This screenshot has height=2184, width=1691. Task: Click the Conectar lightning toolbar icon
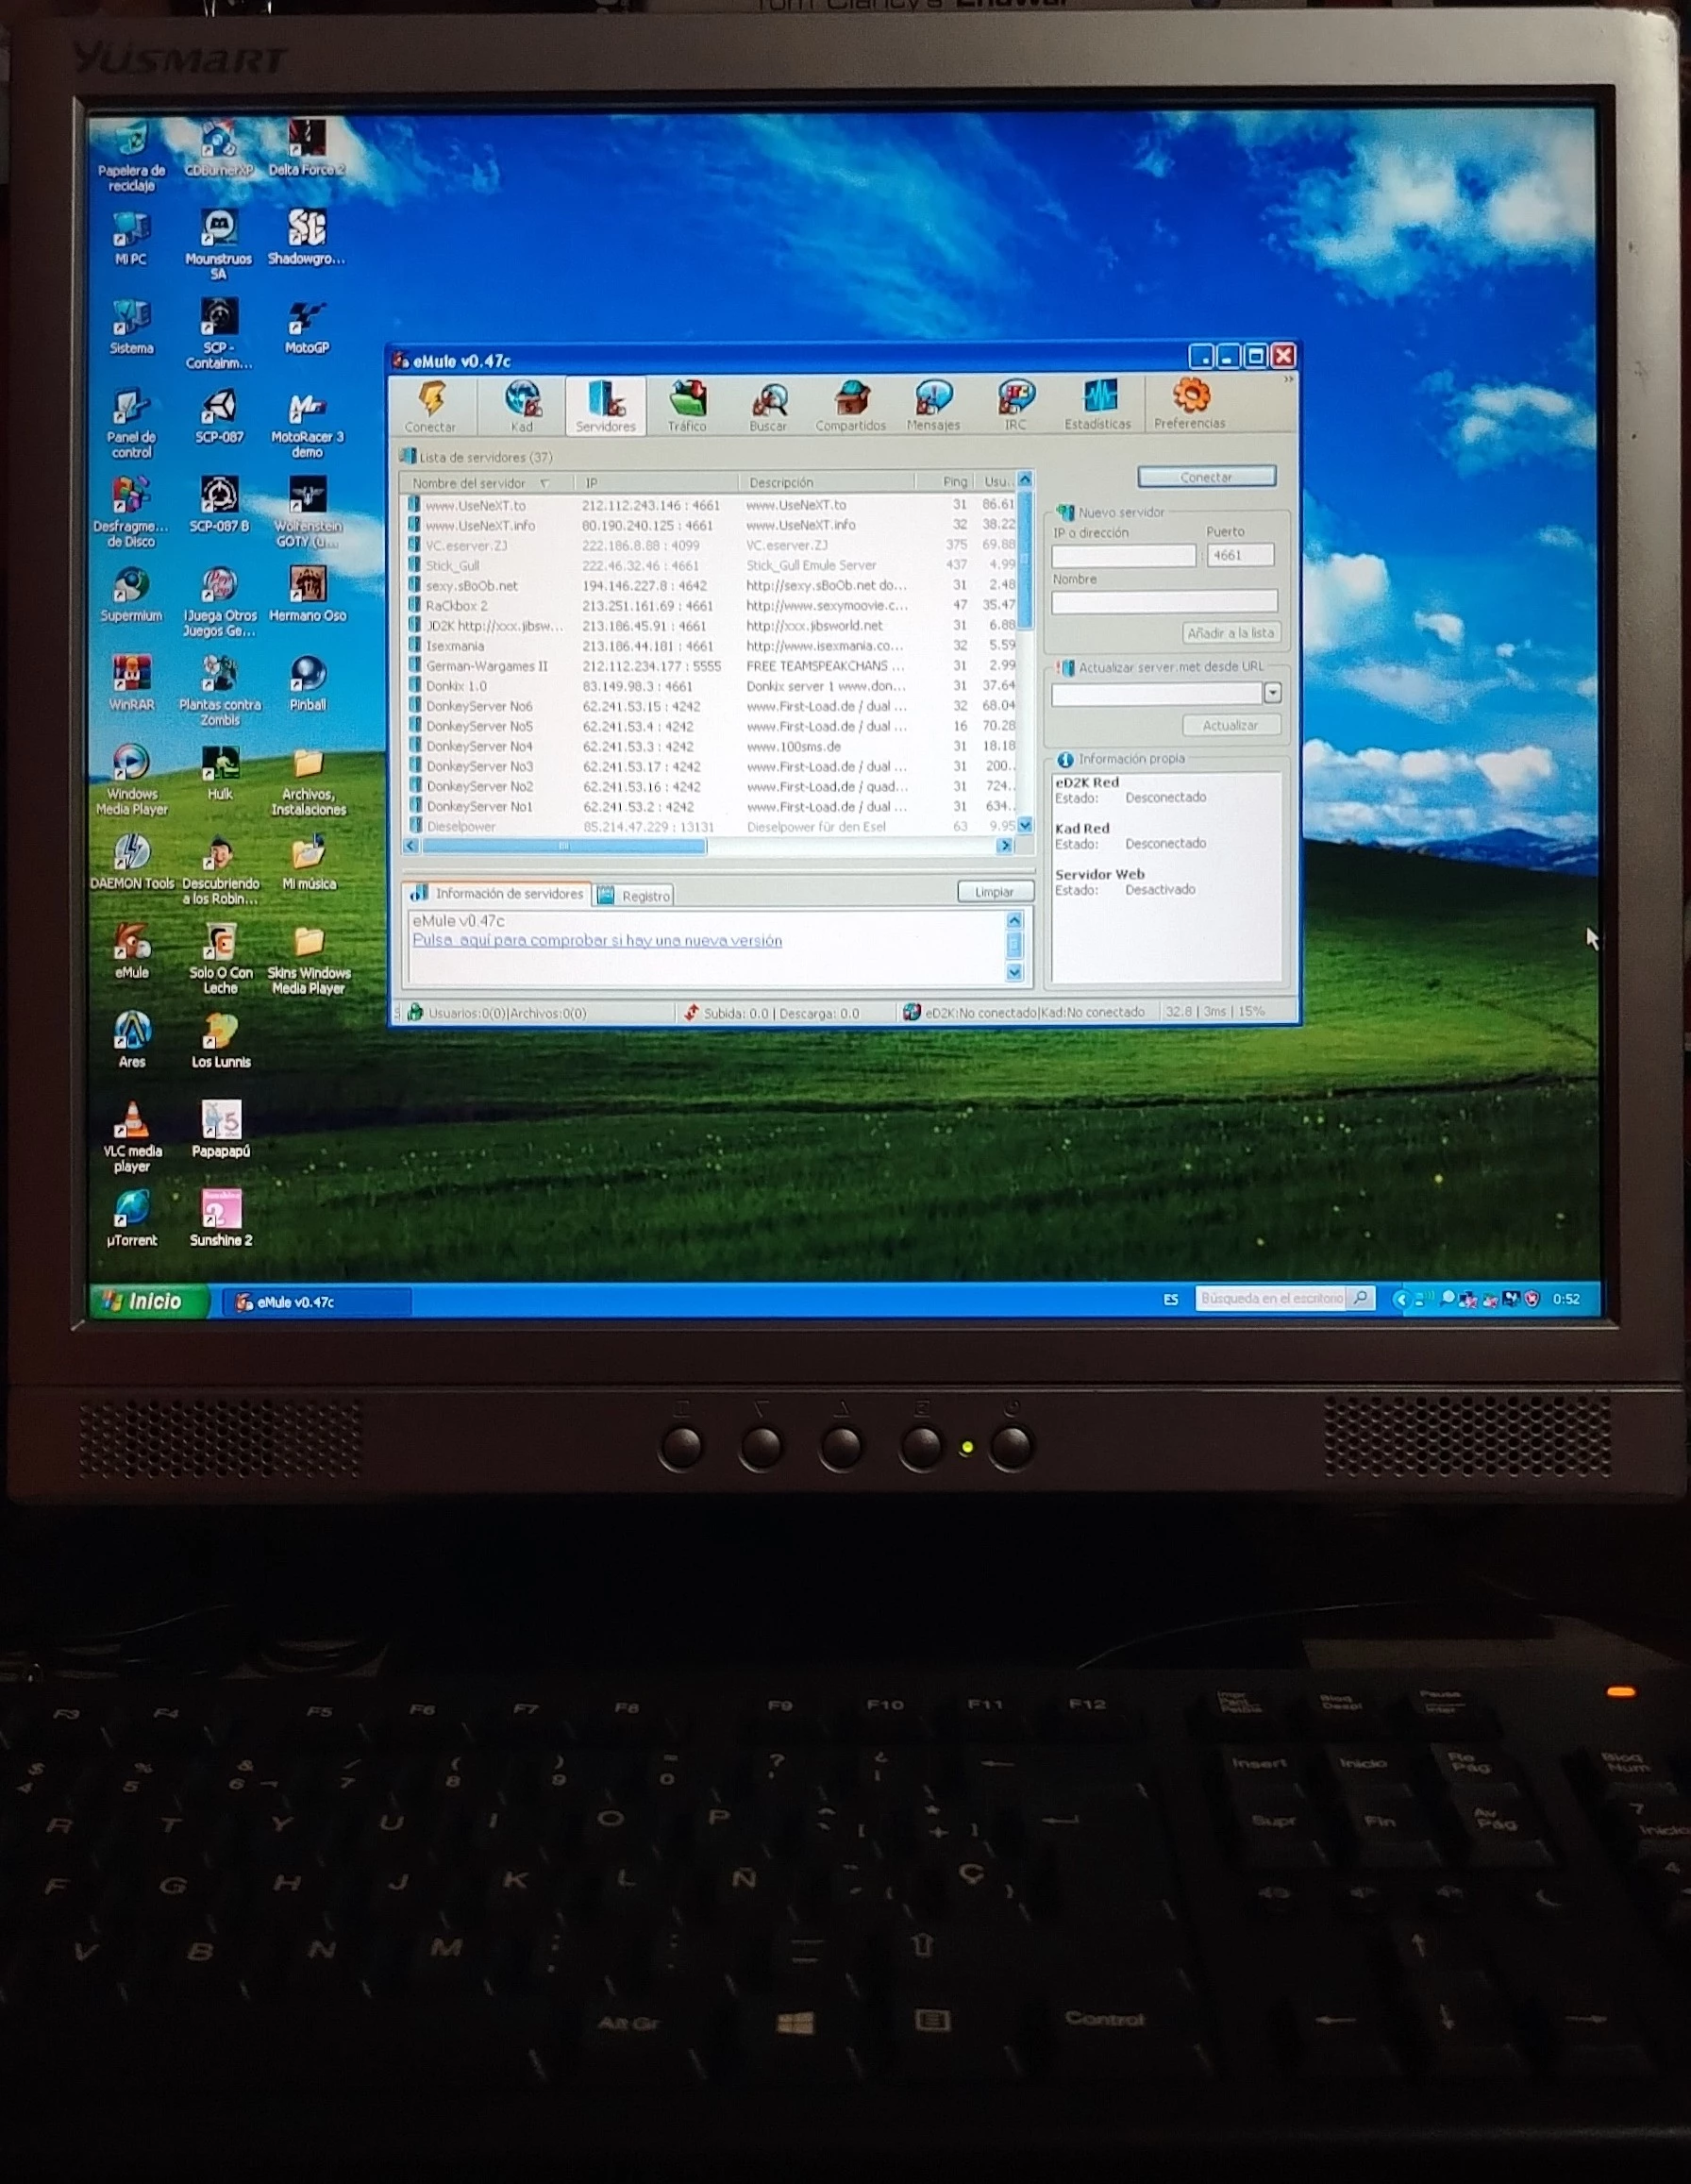pyautogui.click(x=431, y=405)
